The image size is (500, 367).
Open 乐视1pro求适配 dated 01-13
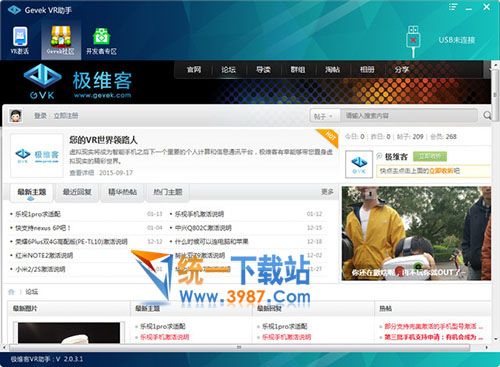tap(38, 214)
